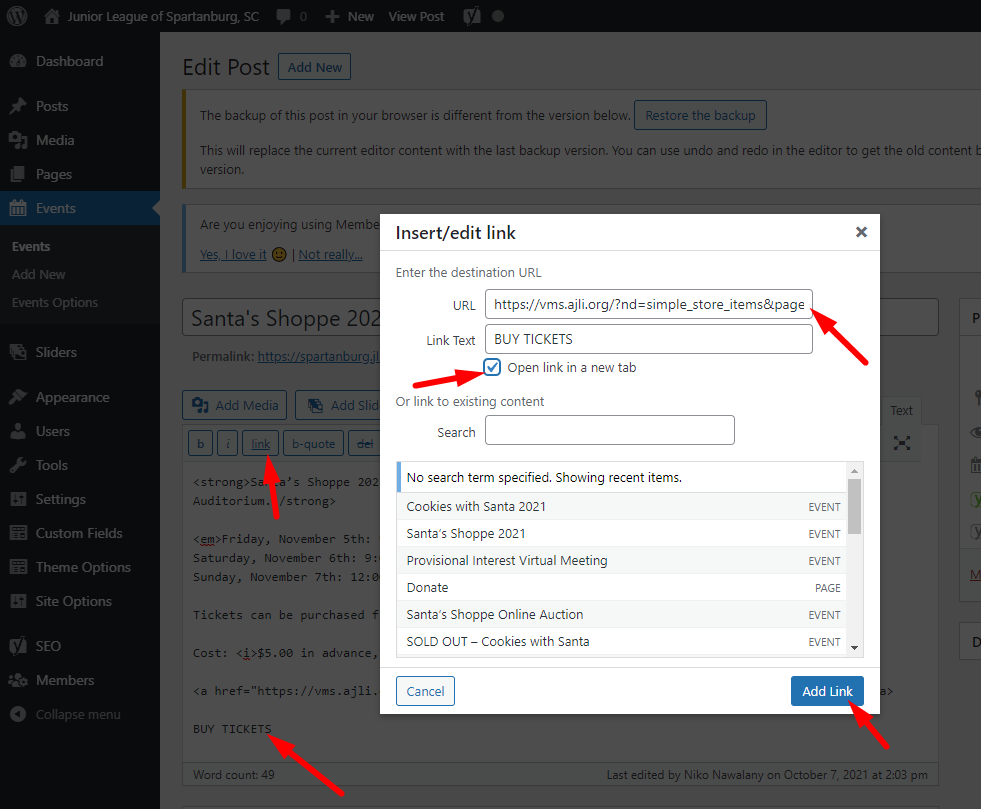Image resolution: width=981 pixels, height=809 pixels.
Task: Click the Custom Fields icon
Action: [18, 533]
